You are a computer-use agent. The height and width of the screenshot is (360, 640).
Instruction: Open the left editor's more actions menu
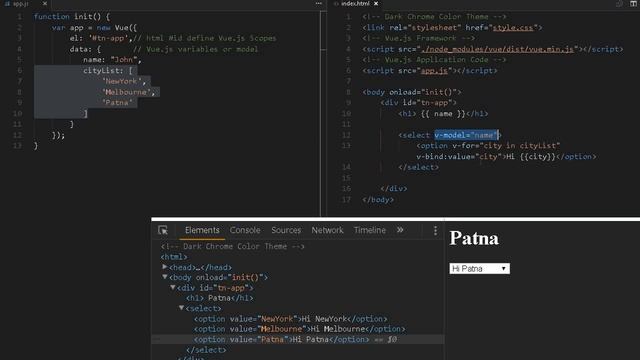[x=318, y=4]
